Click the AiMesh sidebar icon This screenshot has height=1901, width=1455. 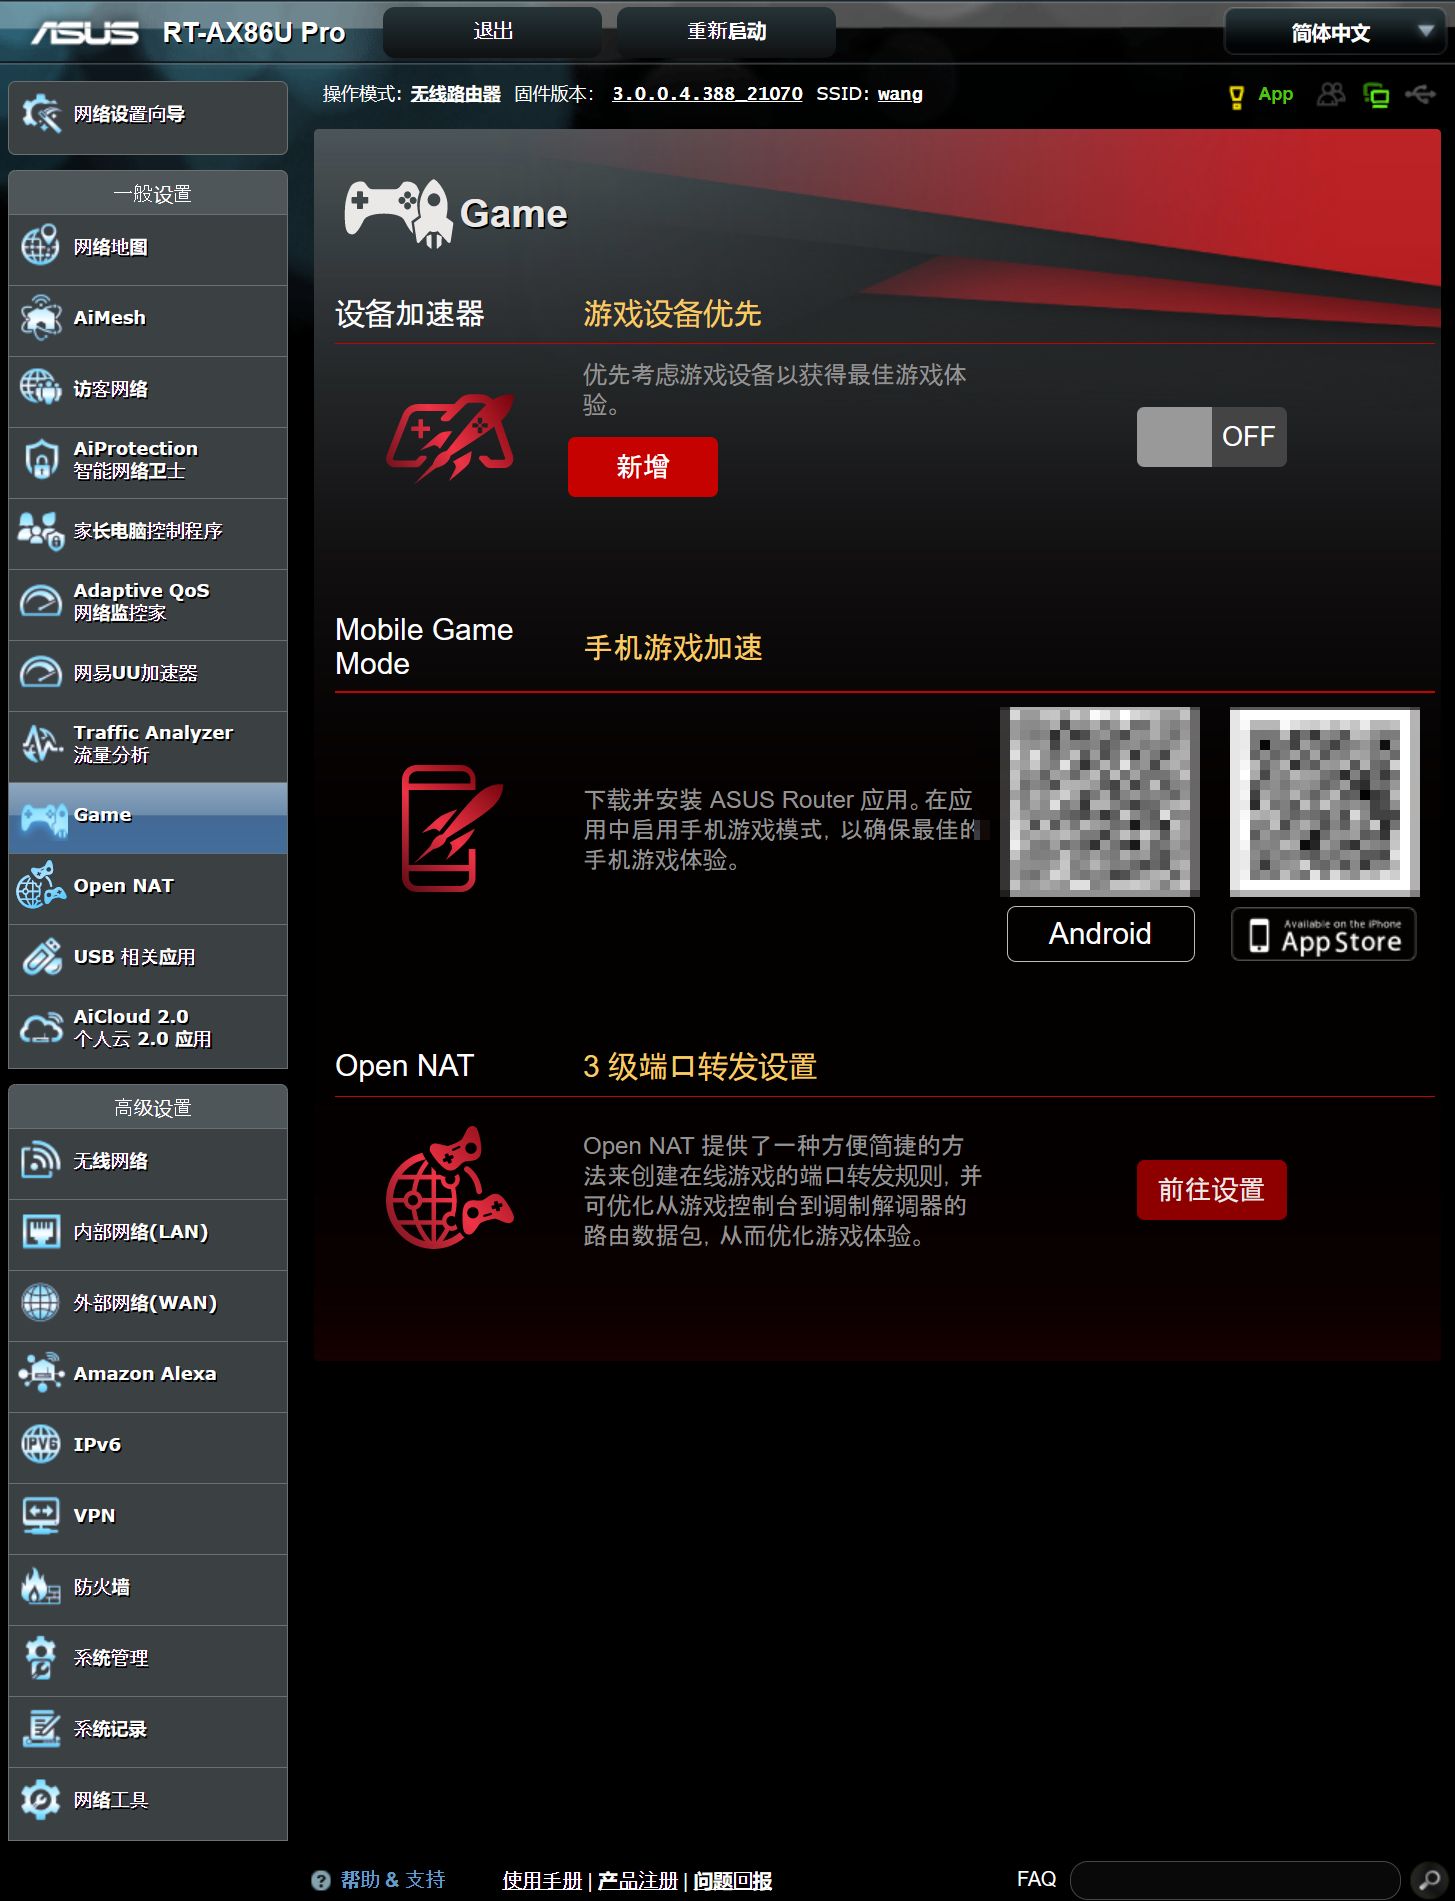coord(41,318)
